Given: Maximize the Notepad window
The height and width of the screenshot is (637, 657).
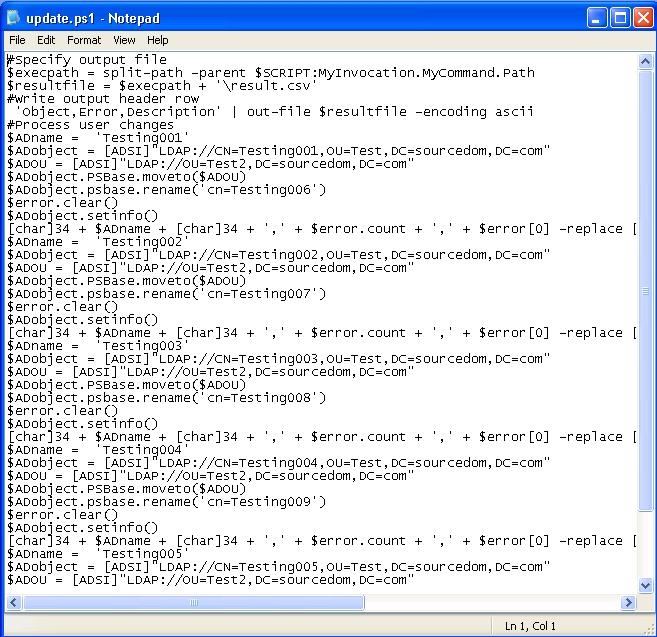Looking at the screenshot, I should [618, 17].
